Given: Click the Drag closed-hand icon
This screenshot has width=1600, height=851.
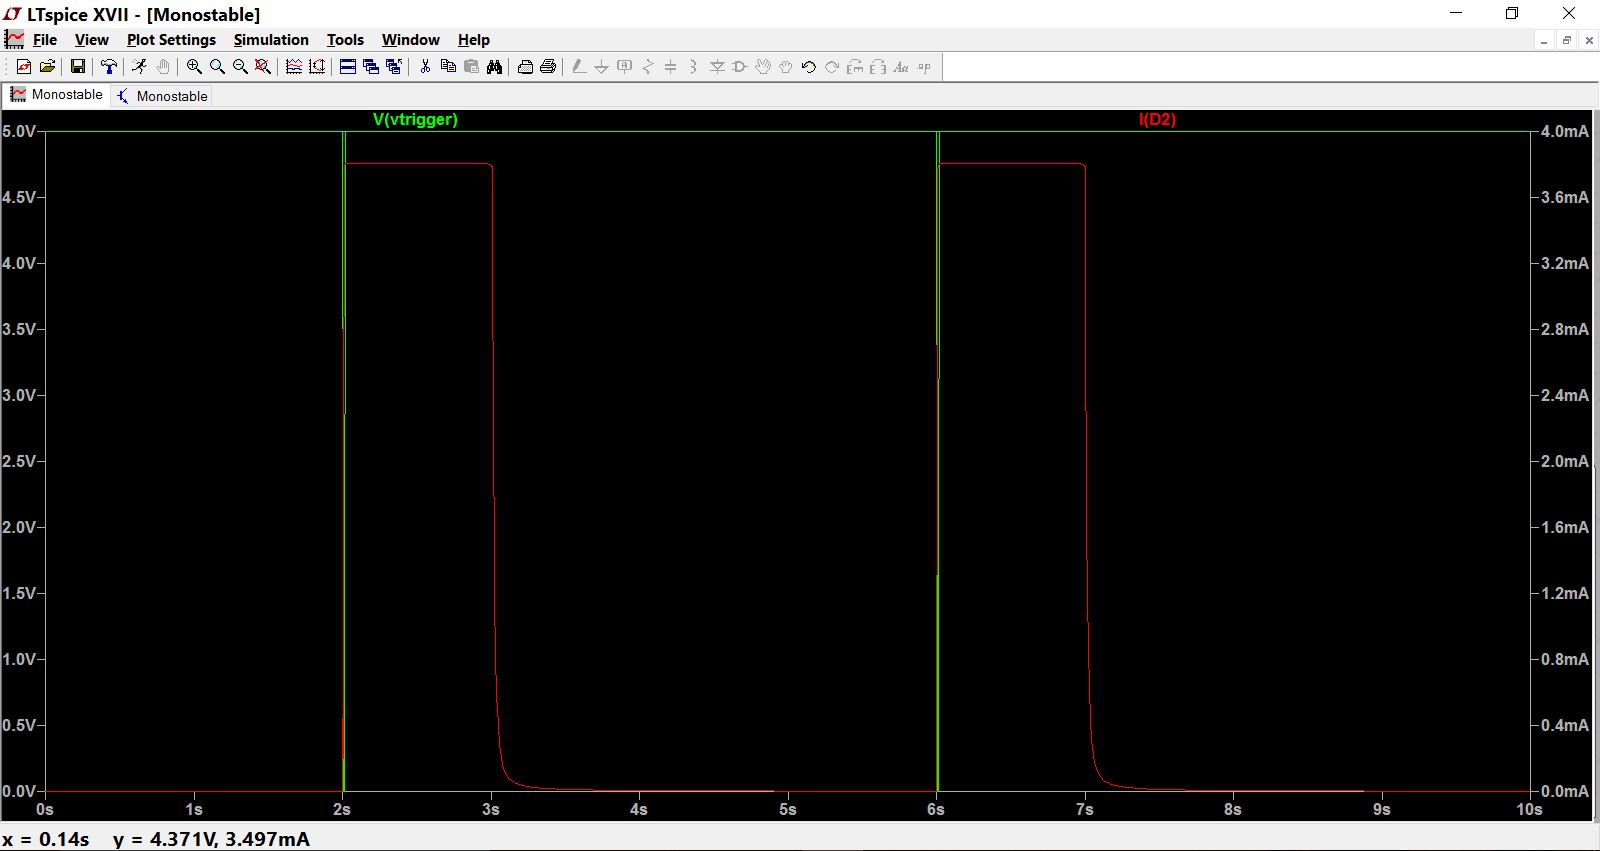Looking at the screenshot, I should coord(786,67).
